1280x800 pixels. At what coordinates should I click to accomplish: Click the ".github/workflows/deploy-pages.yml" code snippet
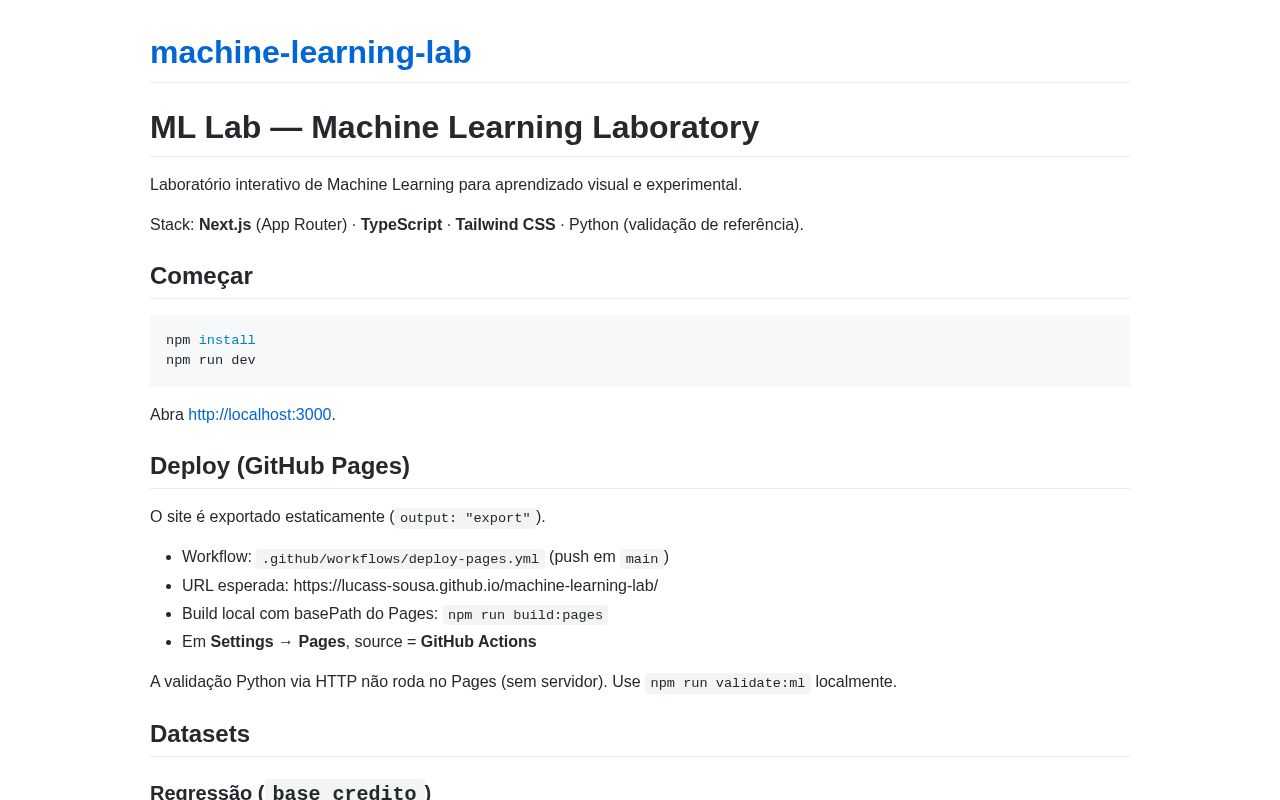[400, 559]
